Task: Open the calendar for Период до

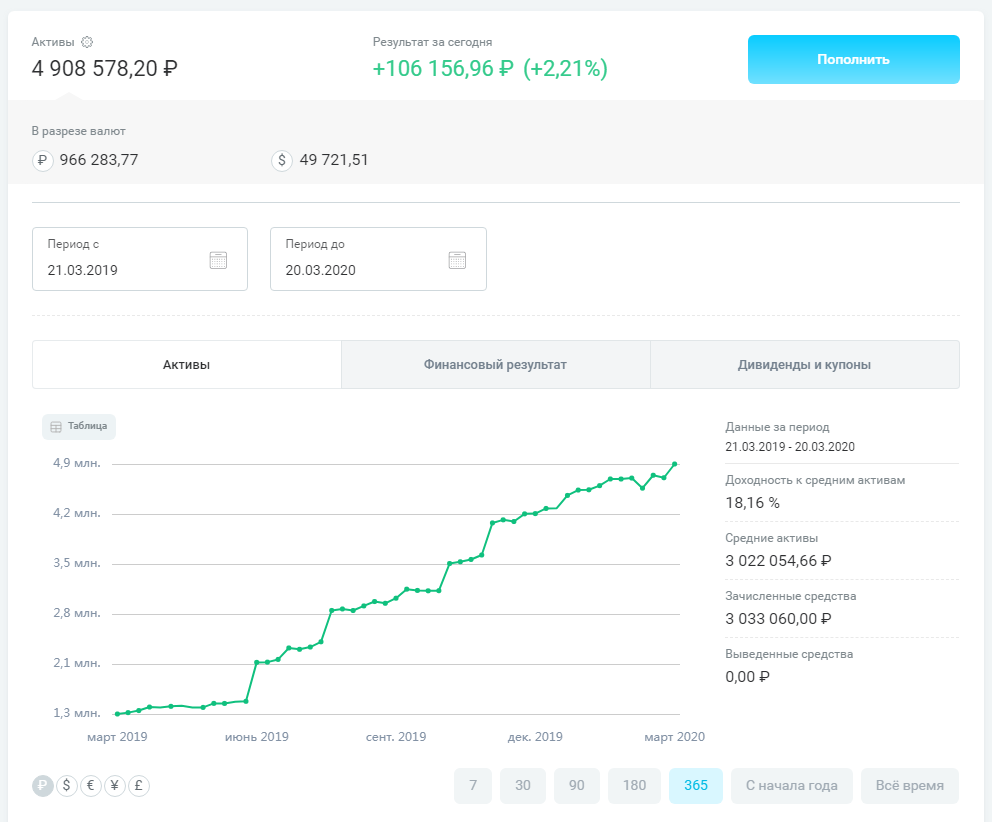Action: tap(457, 260)
